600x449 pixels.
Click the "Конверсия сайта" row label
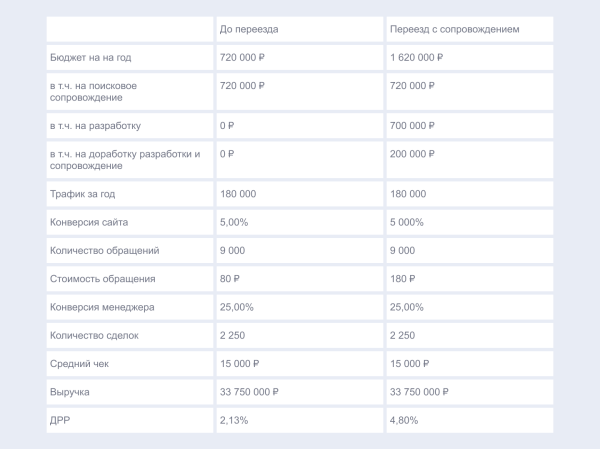(x=89, y=222)
